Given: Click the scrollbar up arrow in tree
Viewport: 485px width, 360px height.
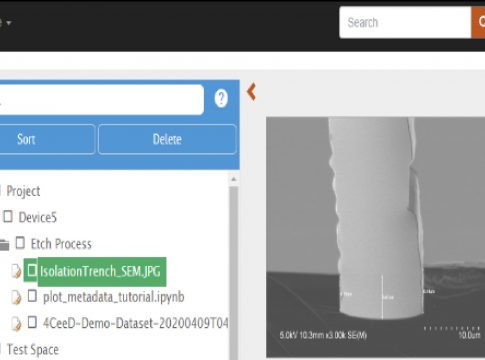Looking at the screenshot, I should point(234,179).
